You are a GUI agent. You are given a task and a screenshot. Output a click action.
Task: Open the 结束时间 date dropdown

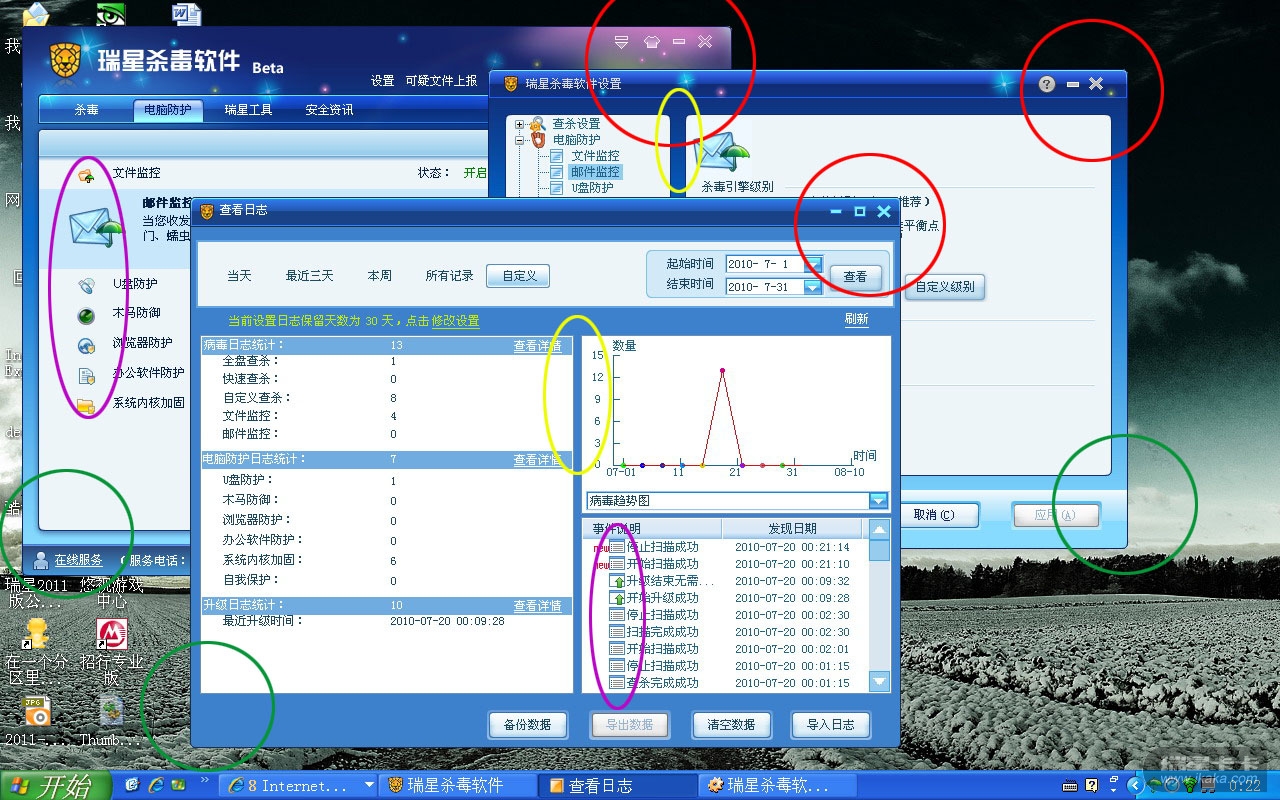(x=813, y=287)
